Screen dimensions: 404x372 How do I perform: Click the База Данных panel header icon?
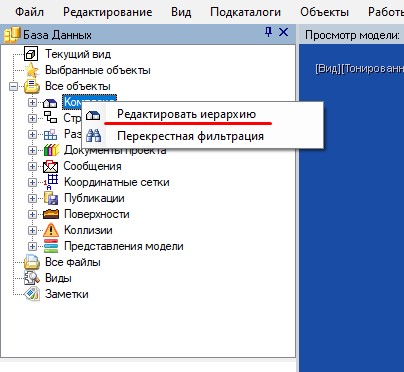tap(12, 35)
